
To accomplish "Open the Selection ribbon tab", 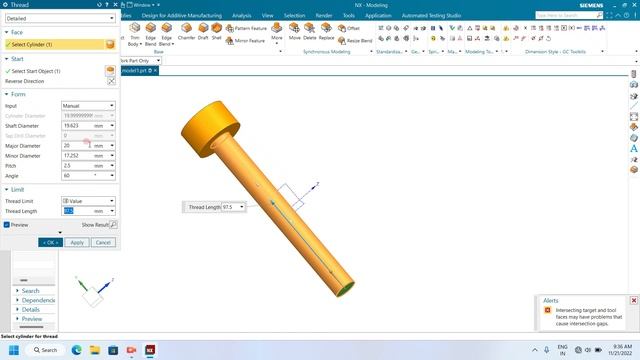I will 295,16.
